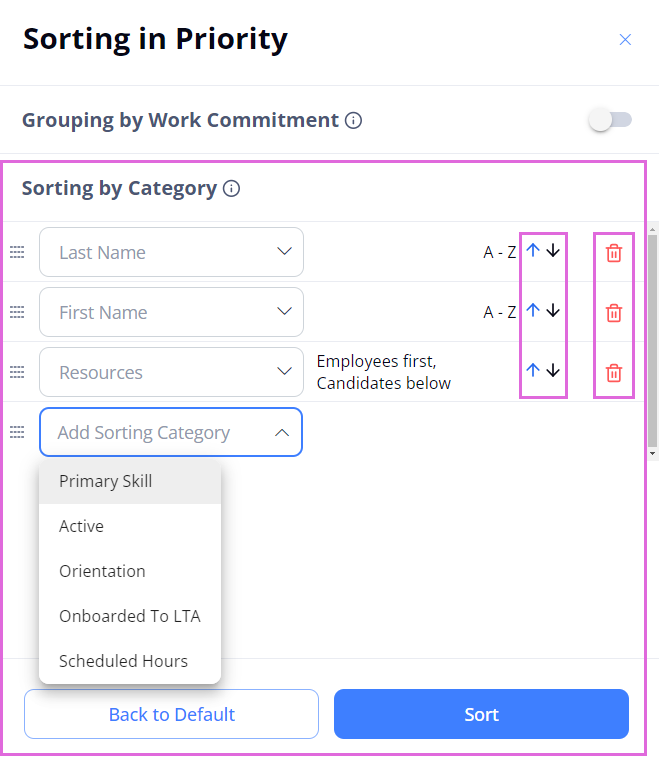Pick Onboarded To LTA option

pos(130,616)
